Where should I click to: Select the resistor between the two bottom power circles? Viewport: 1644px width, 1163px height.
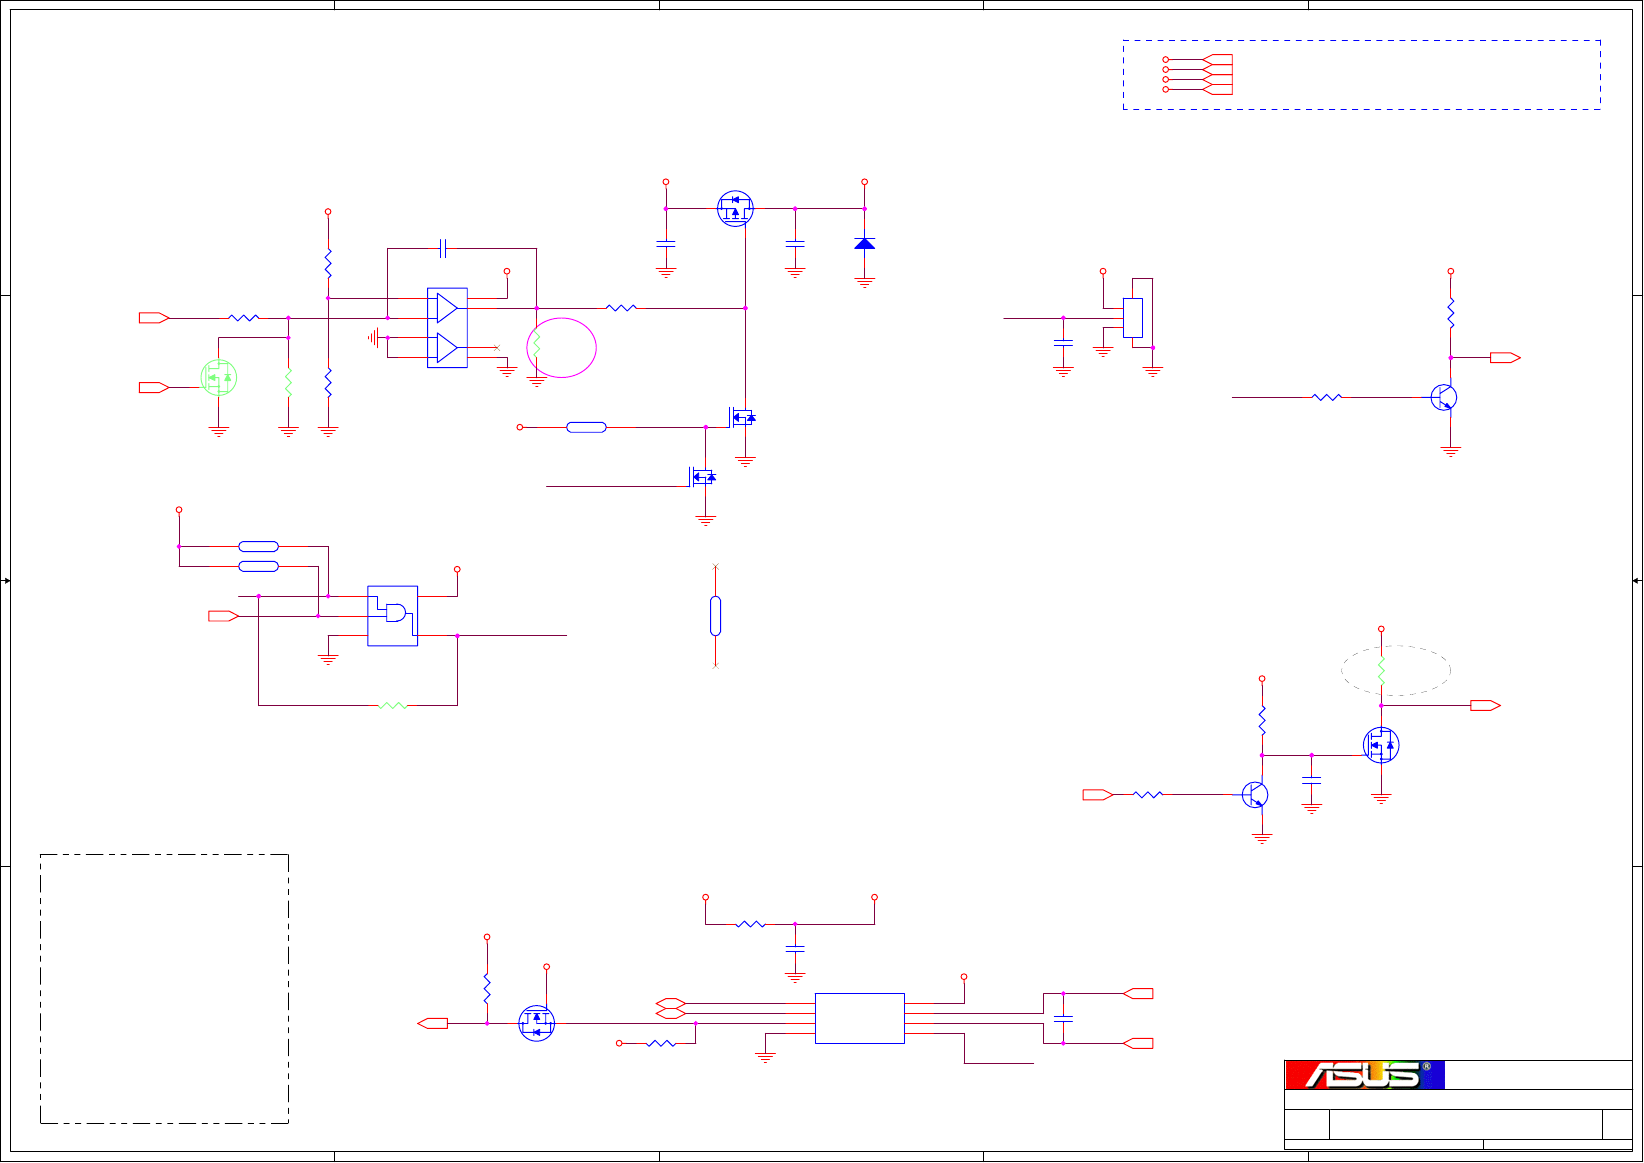coord(750,925)
